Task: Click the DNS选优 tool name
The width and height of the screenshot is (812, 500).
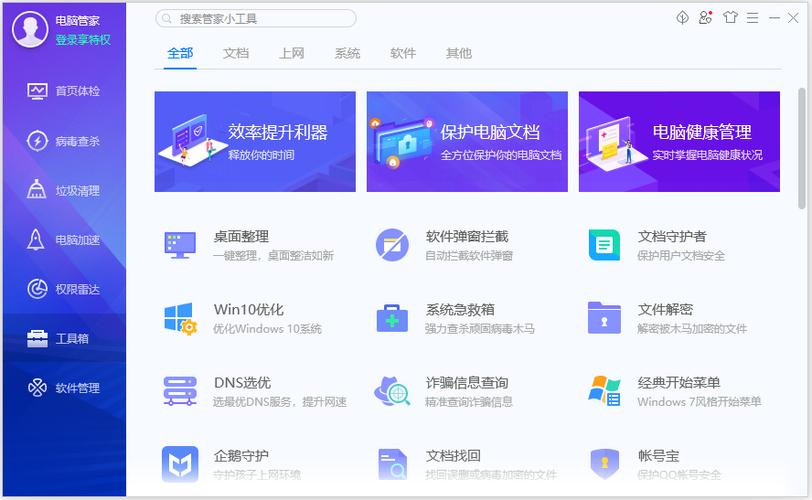Action: 242,383
